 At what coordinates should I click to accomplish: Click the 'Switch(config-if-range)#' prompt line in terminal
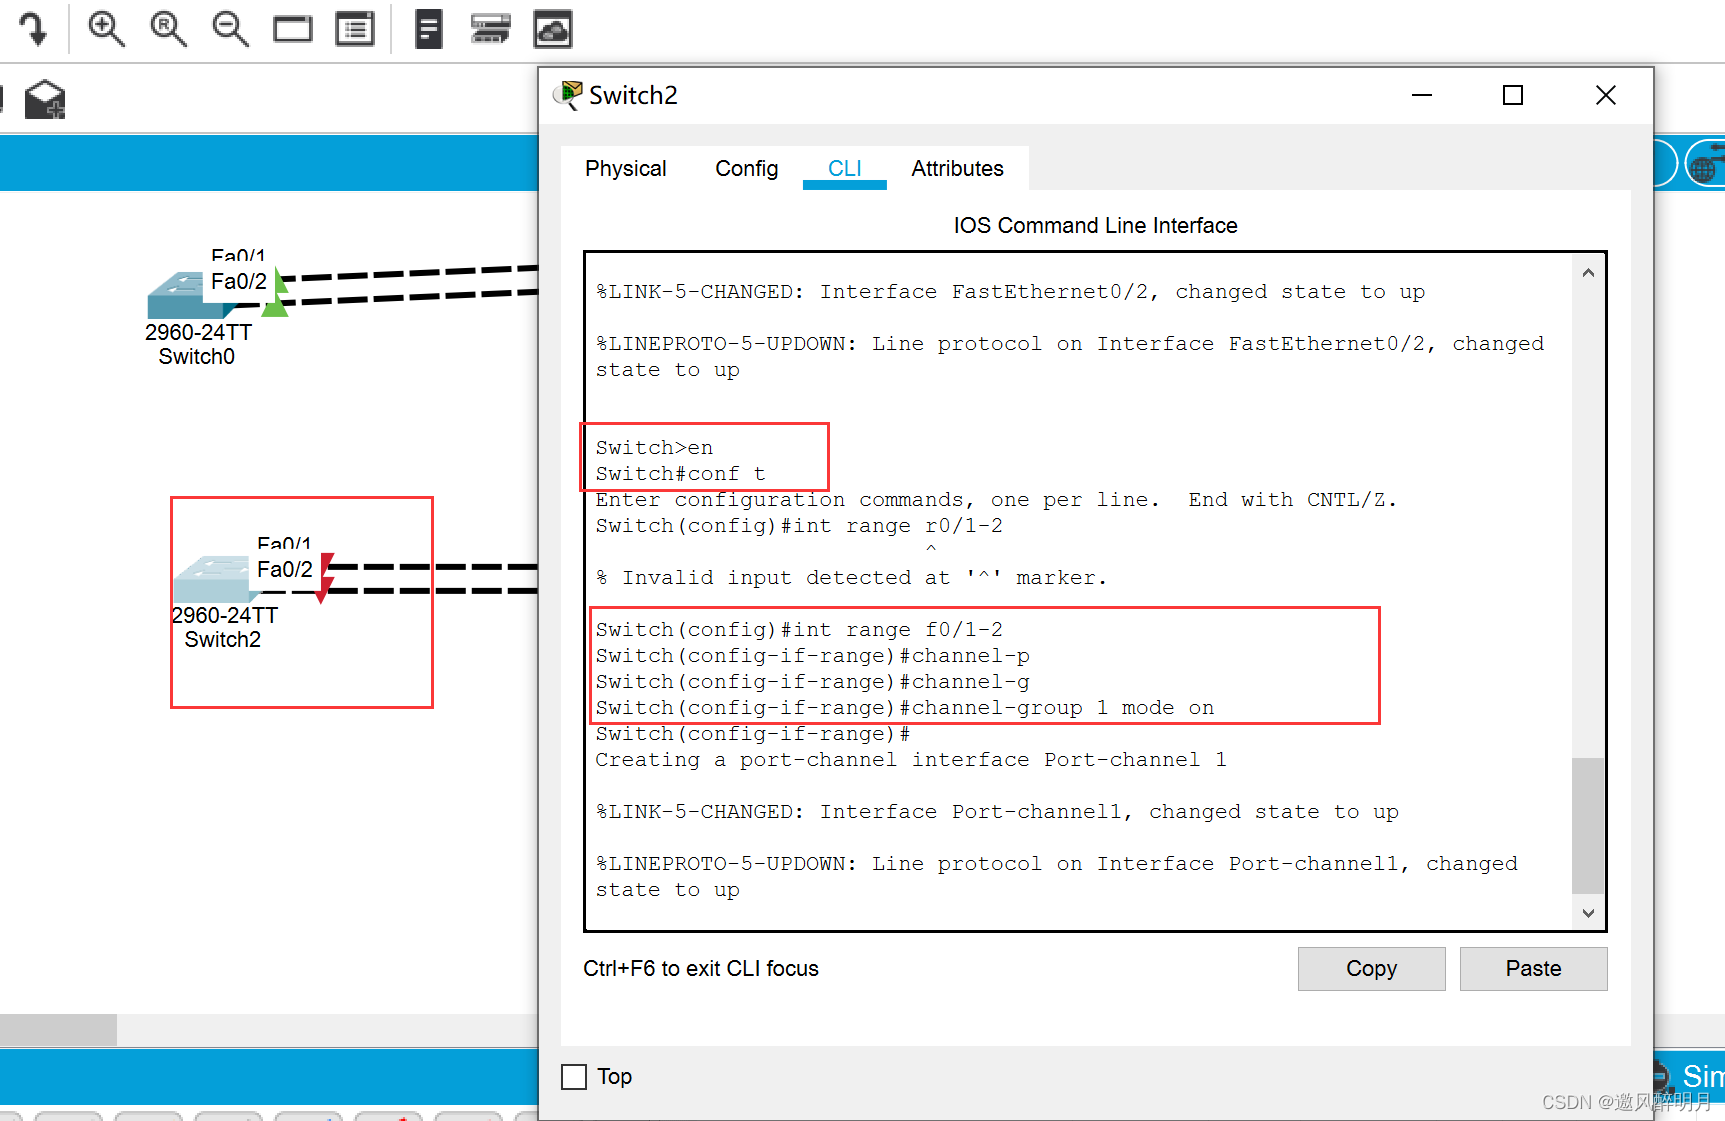[753, 734]
